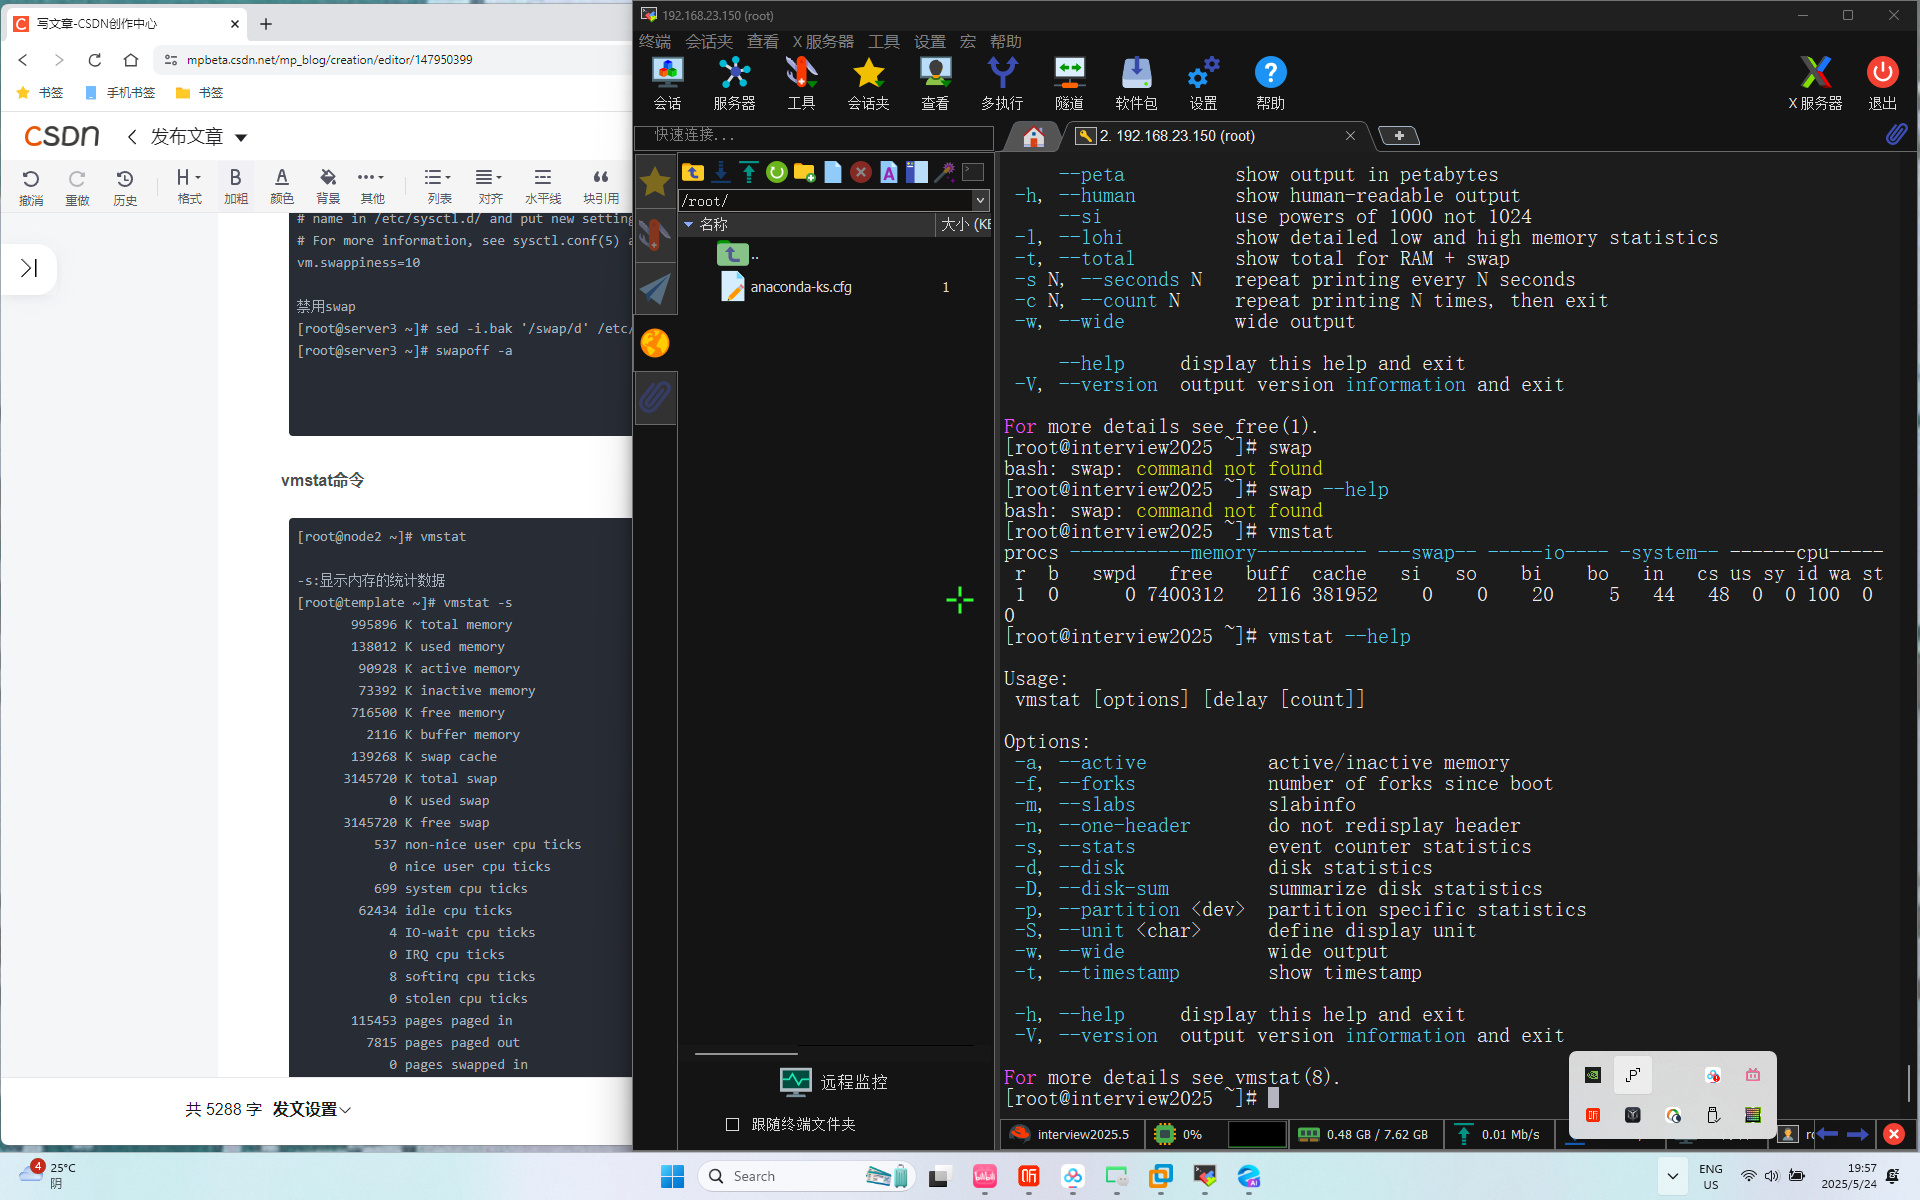Click the Bold (加粗) button in CSDN editor

point(235,185)
